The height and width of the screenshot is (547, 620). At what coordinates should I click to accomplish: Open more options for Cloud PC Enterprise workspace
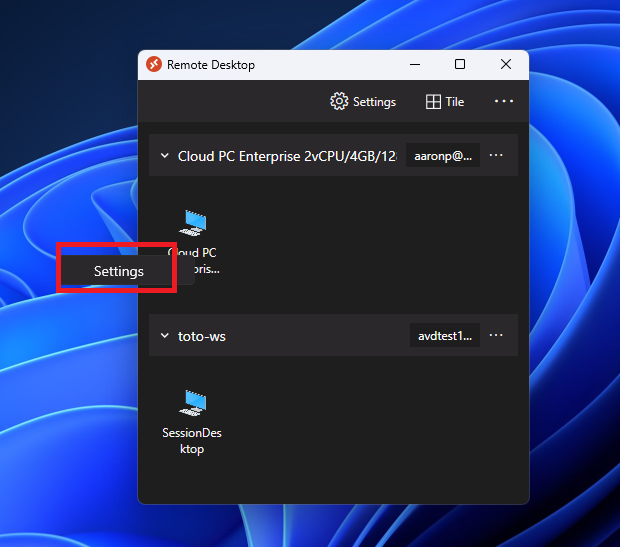coord(496,155)
